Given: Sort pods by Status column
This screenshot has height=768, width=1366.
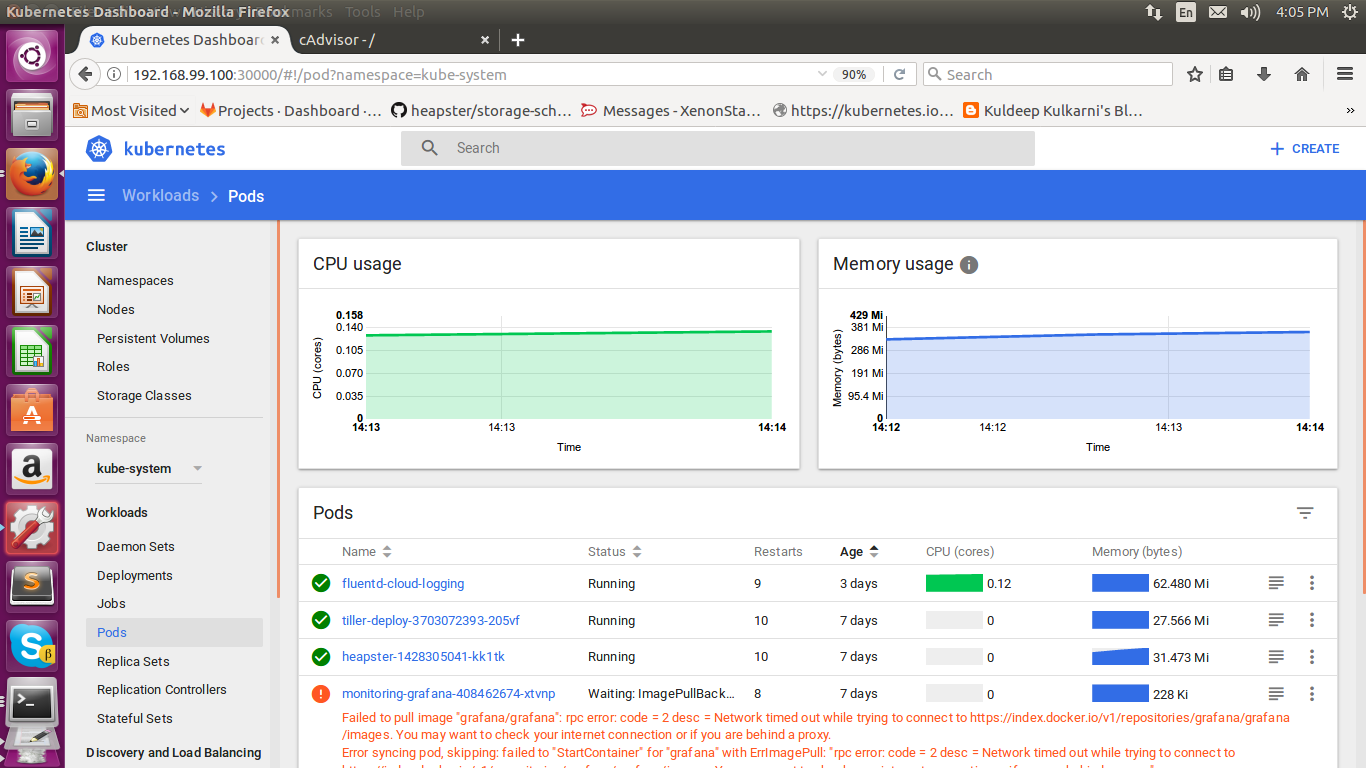Looking at the screenshot, I should [x=614, y=551].
